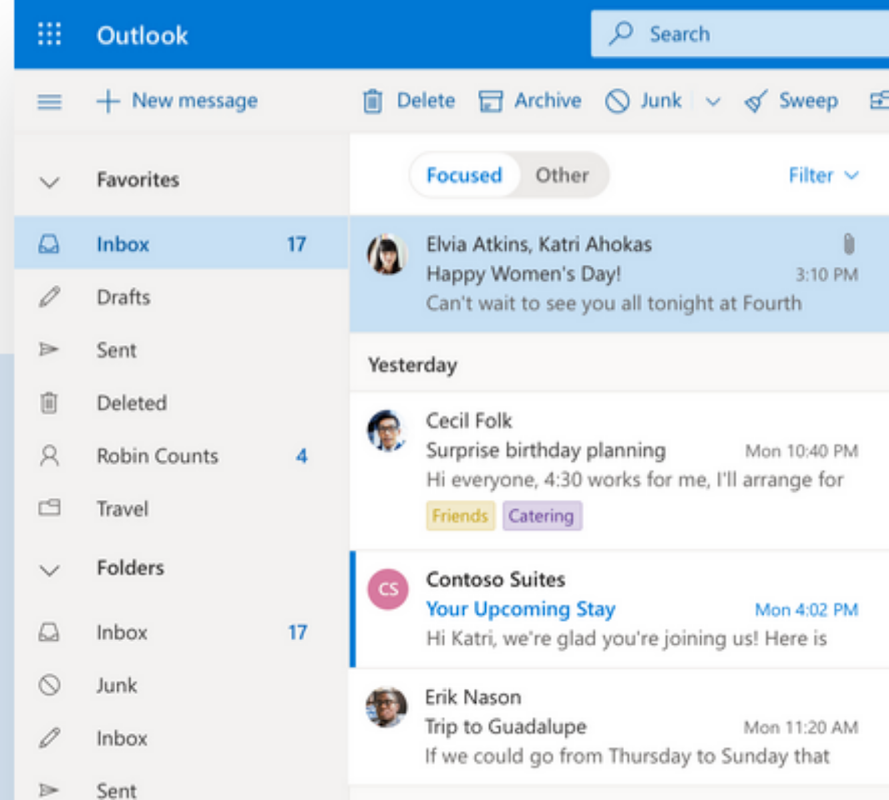Click the Yesterday group header
The width and height of the screenshot is (889, 800).
point(412,365)
